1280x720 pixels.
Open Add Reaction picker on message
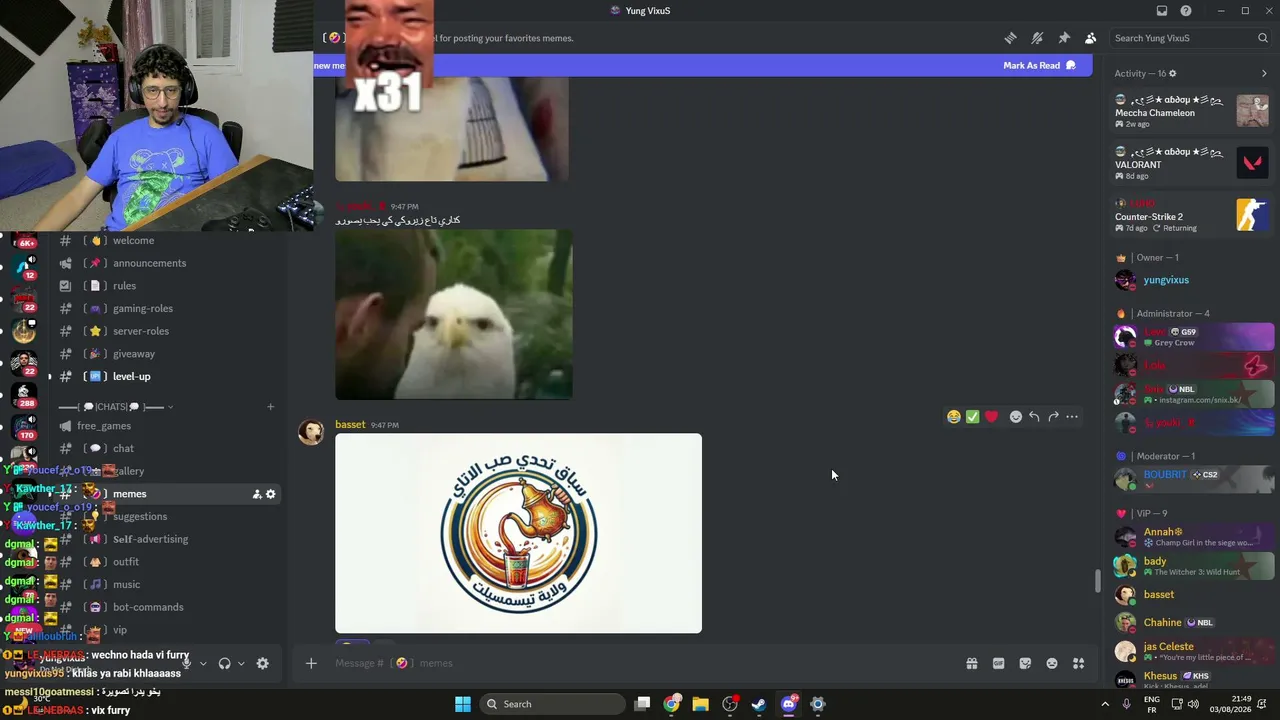(1015, 417)
